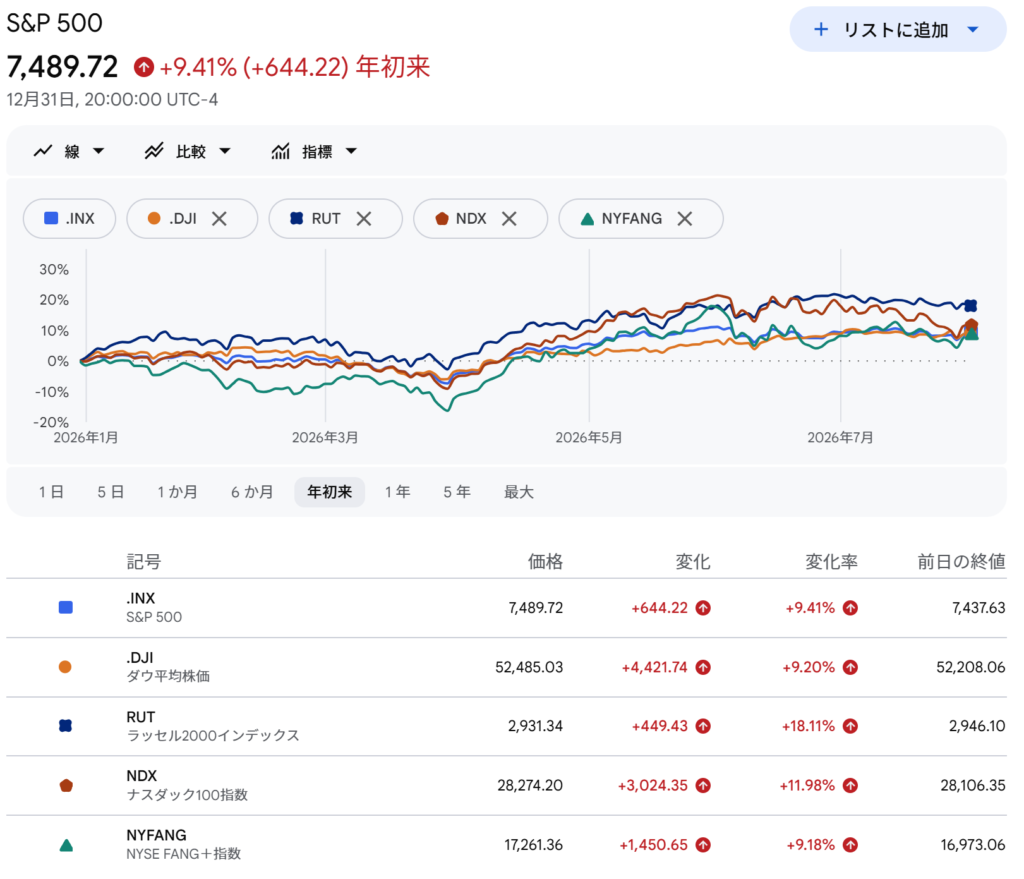Click the plus icon beside リストに追加
The image size is (1024, 879).
pyautogui.click(x=821, y=29)
